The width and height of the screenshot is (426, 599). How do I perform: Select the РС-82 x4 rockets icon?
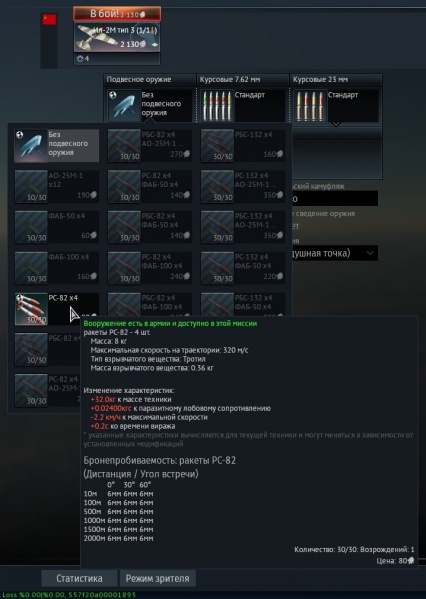(31, 309)
